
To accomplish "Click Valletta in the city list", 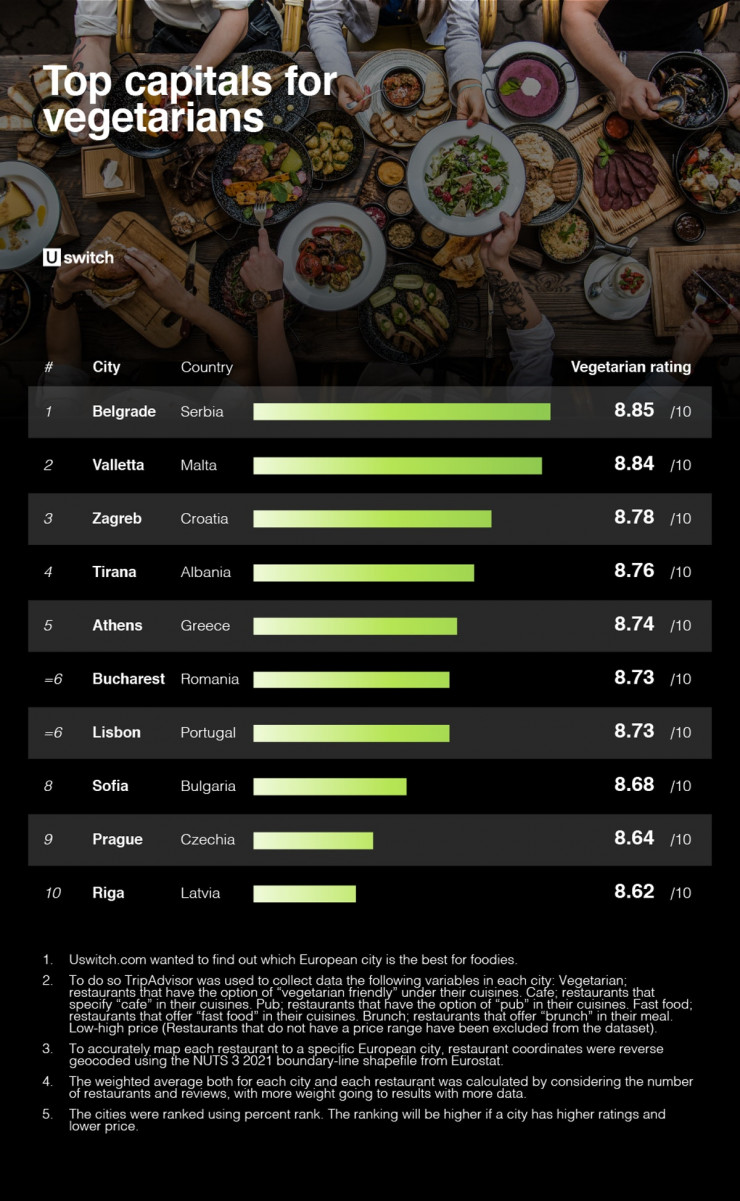I will click(118, 465).
